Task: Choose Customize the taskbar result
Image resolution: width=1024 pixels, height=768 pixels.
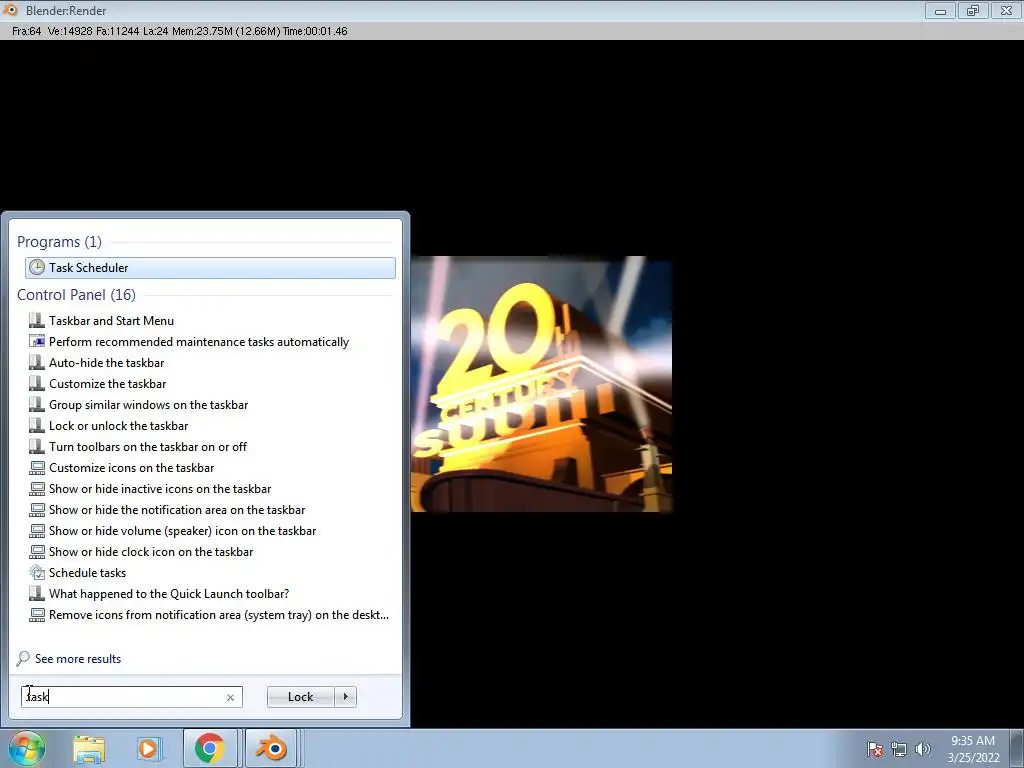Action: (x=107, y=383)
